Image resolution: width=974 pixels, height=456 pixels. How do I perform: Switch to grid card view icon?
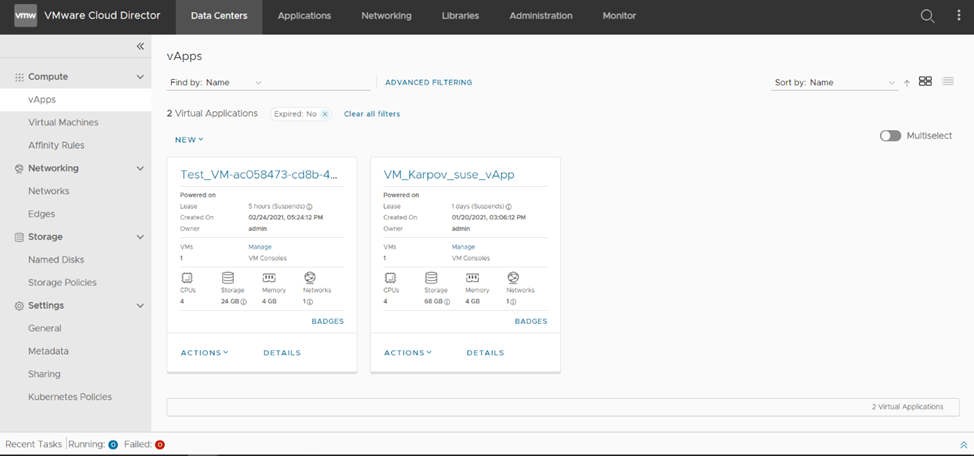coord(925,82)
